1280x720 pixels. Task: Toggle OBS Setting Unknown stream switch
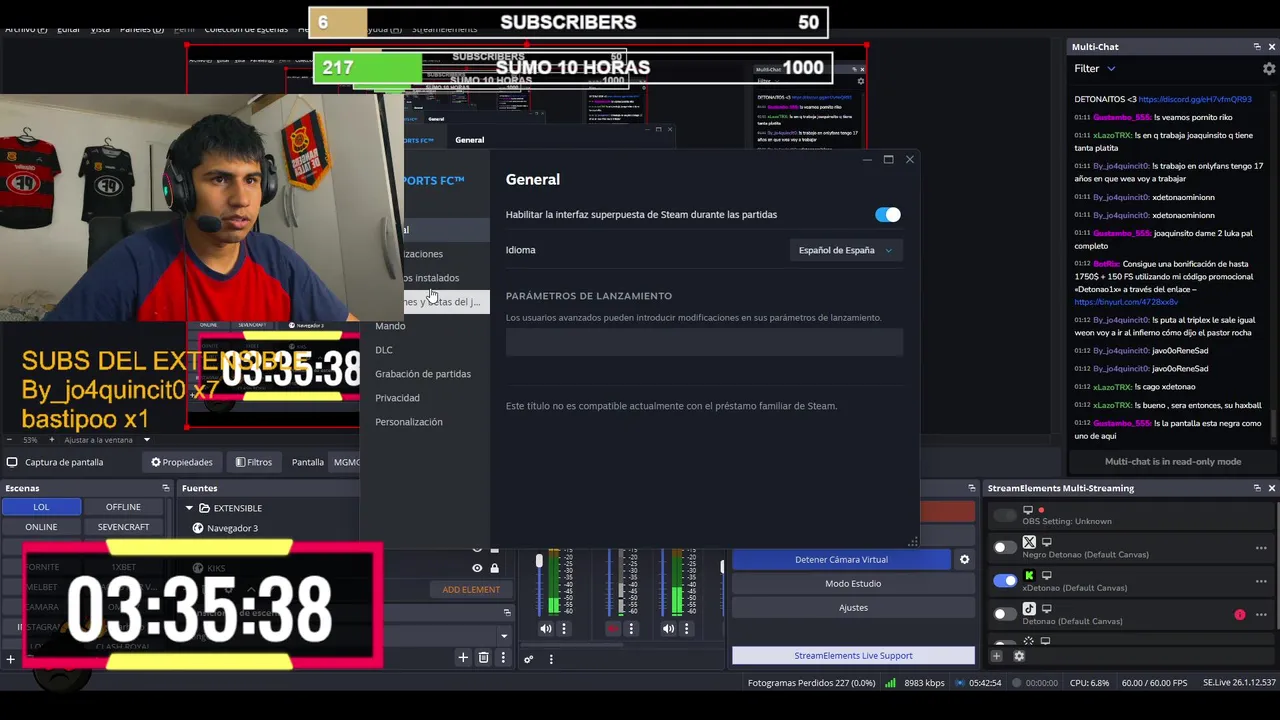click(x=1005, y=515)
